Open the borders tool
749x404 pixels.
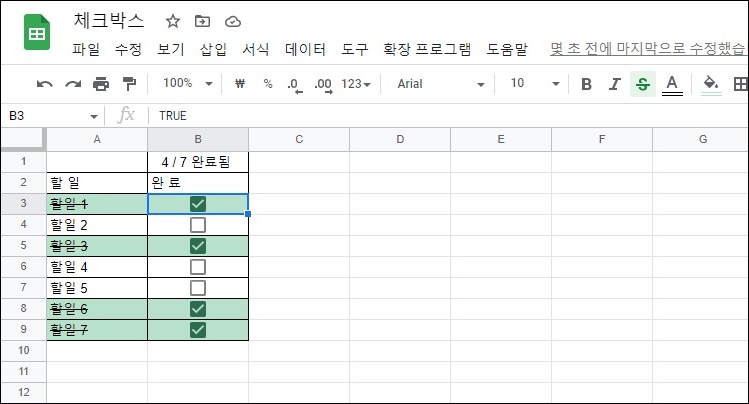740,84
